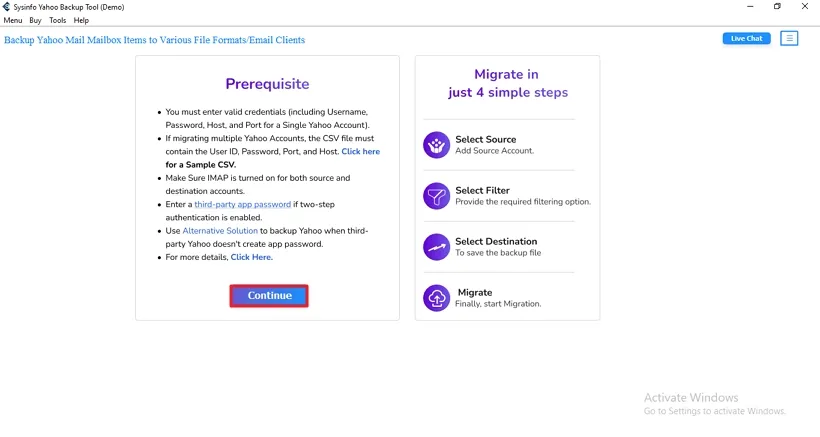Click the Select Source crown icon
The image size is (820, 437).
click(437, 145)
